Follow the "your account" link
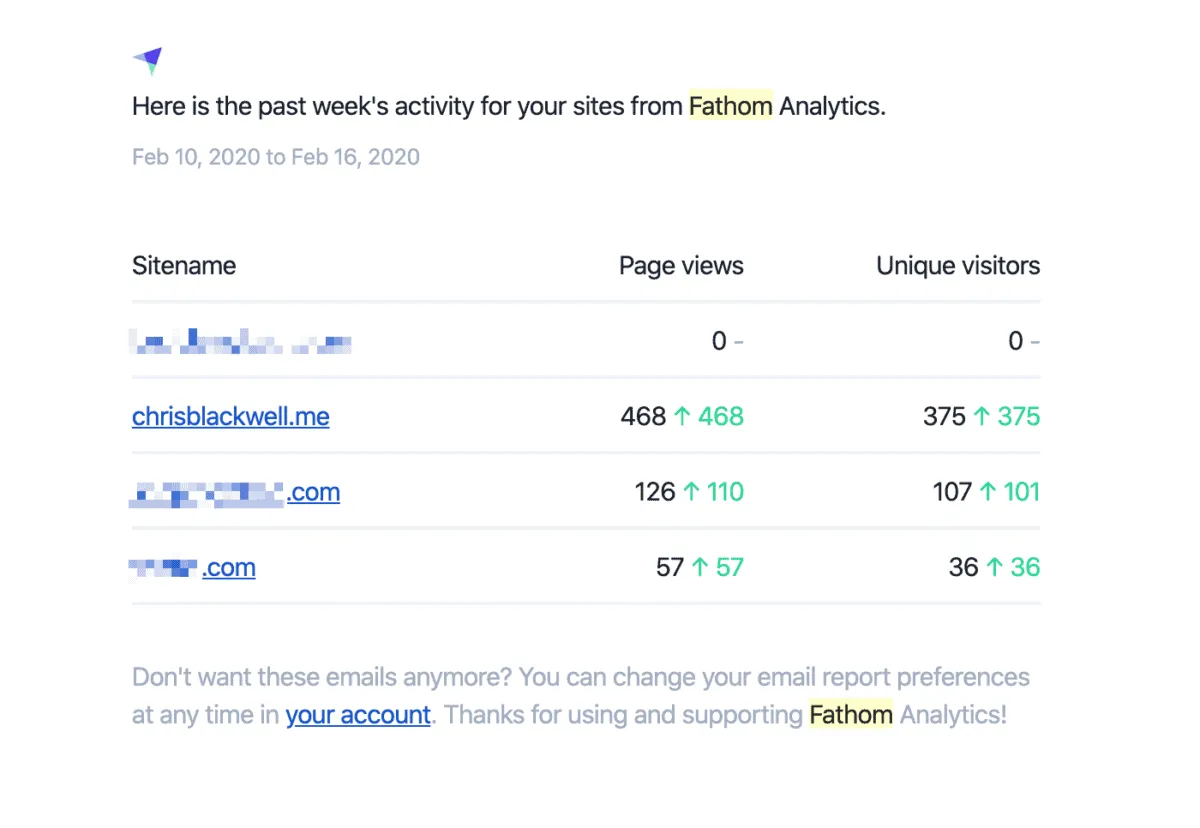1200x828 pixels. (x=358, y=715)
